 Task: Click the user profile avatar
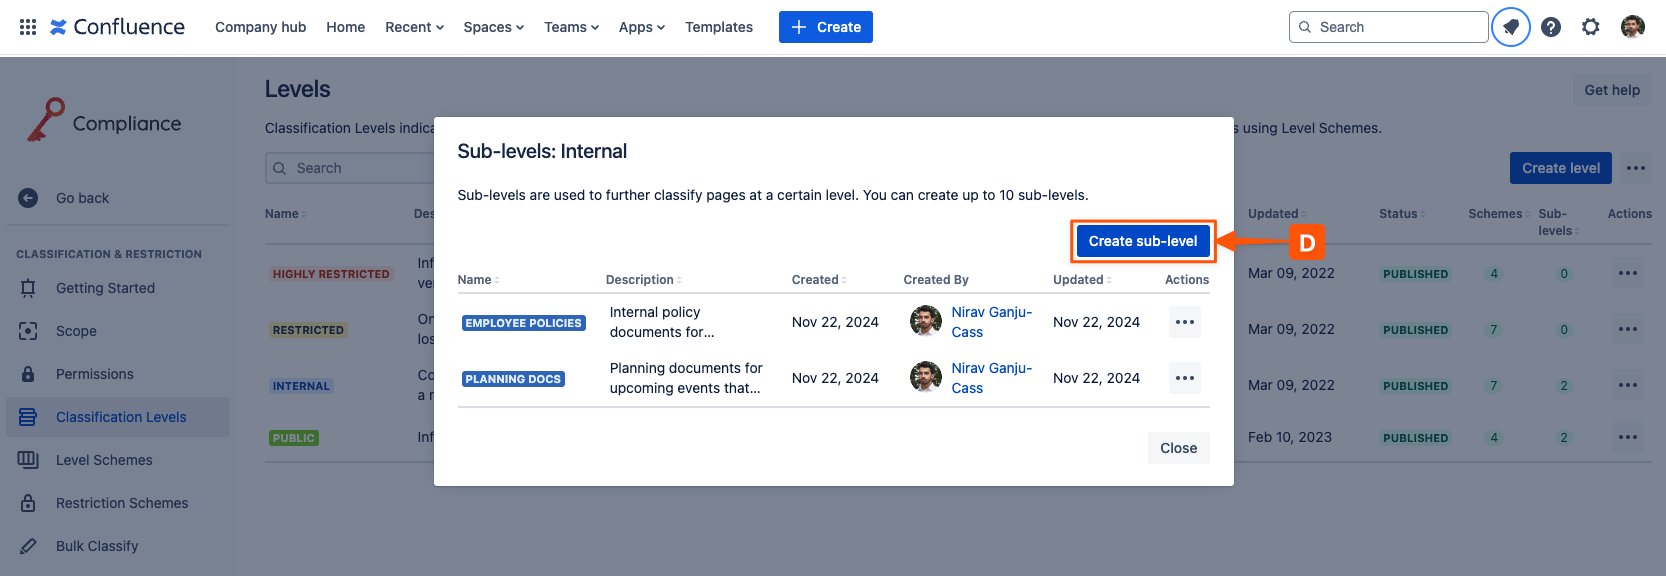tap(1632, 27)
